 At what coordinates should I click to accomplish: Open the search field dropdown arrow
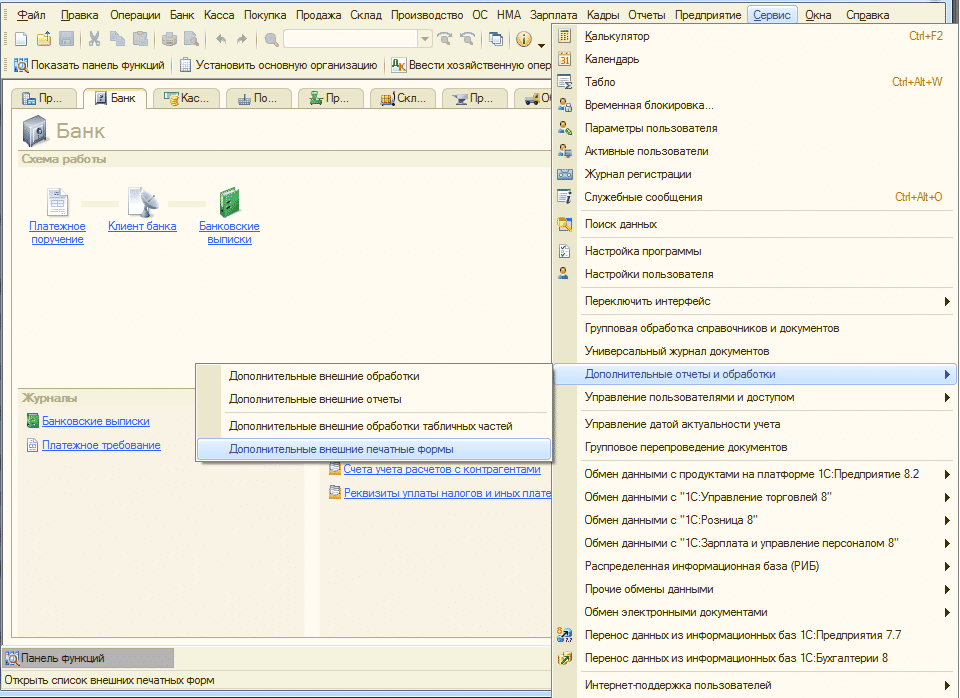[x=425, y=39]
